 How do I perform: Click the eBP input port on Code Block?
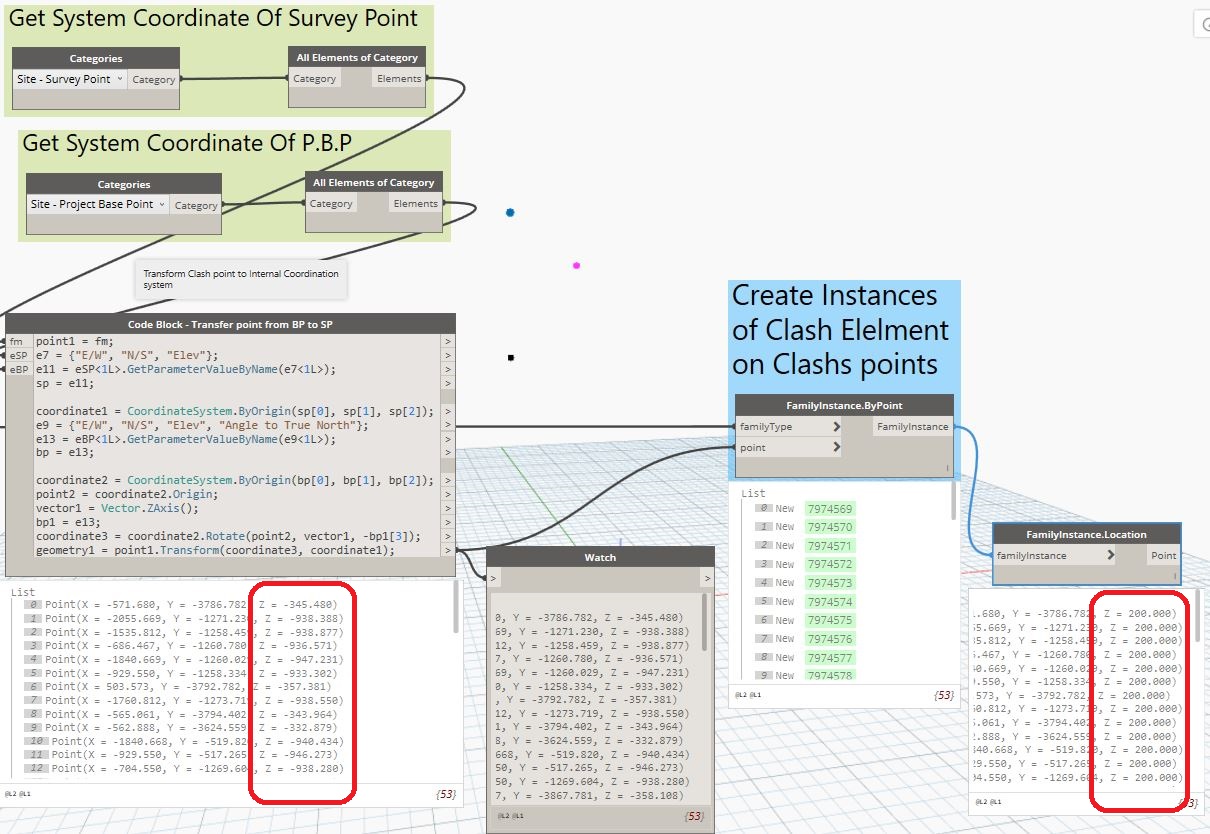18,369
